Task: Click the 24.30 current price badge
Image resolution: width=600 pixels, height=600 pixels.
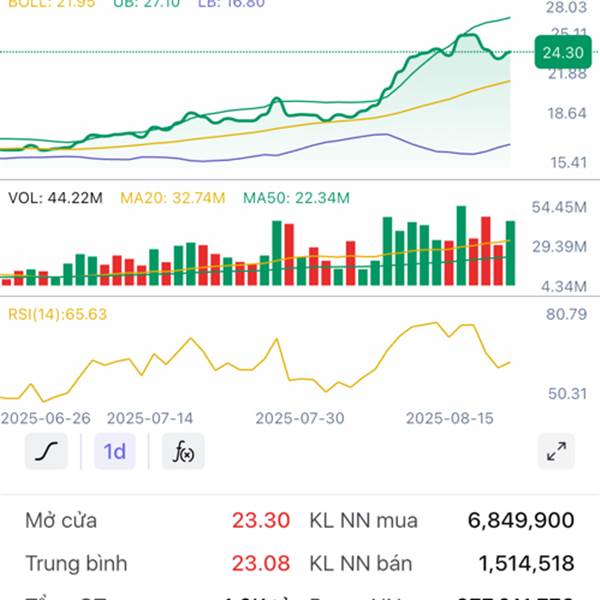Action: (563, 52)
